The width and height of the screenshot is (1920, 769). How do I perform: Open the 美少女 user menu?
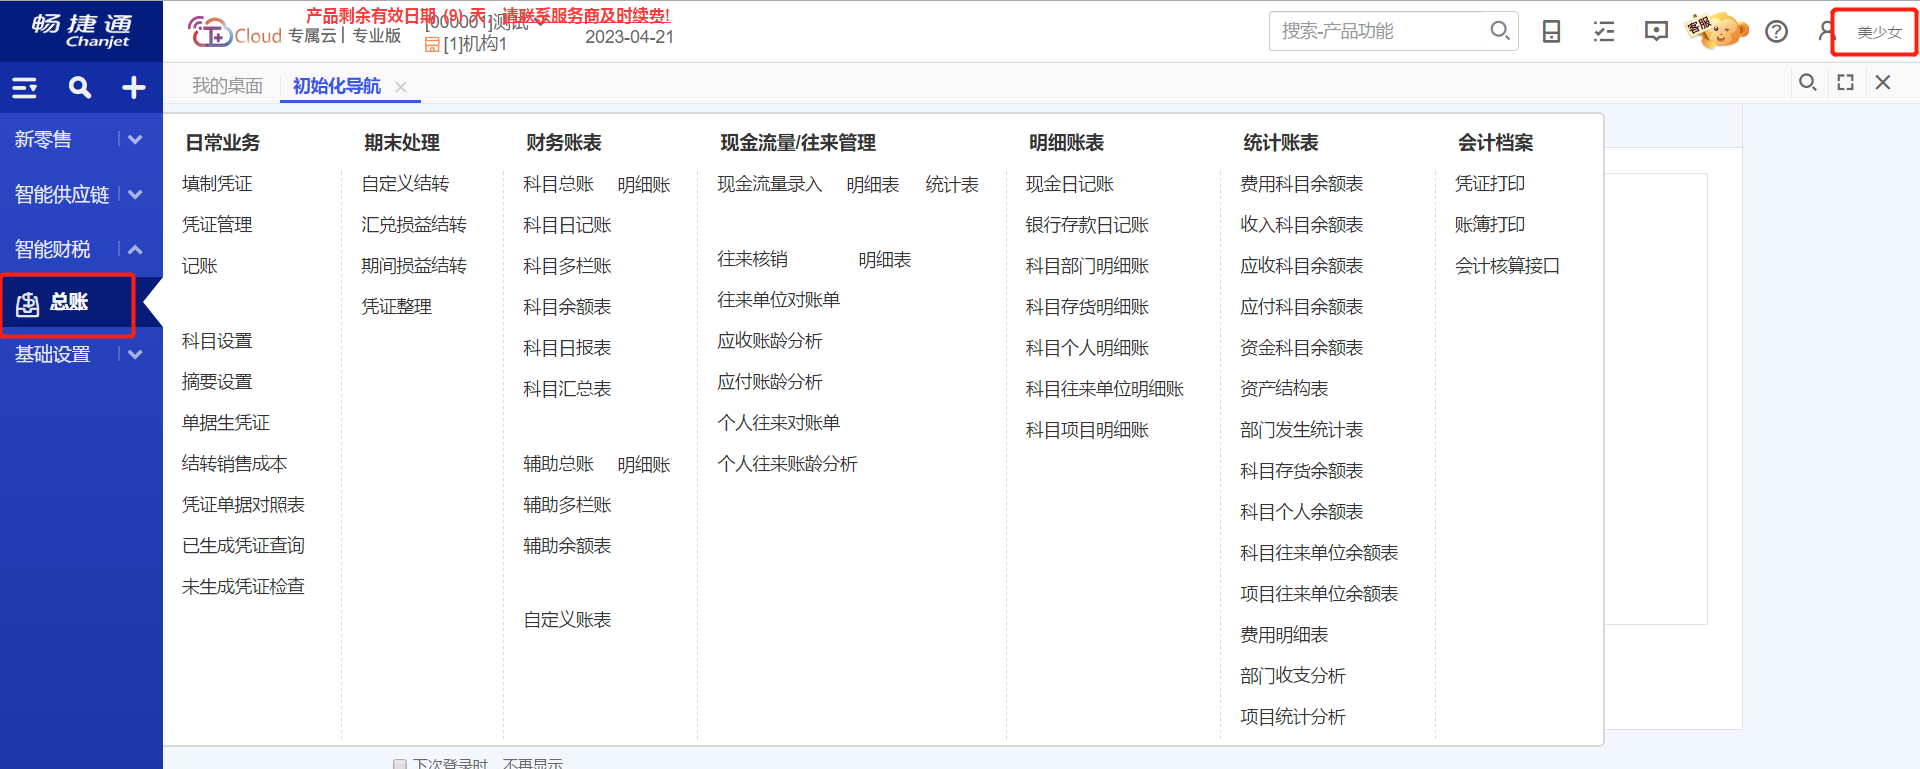pos(1879,33)
